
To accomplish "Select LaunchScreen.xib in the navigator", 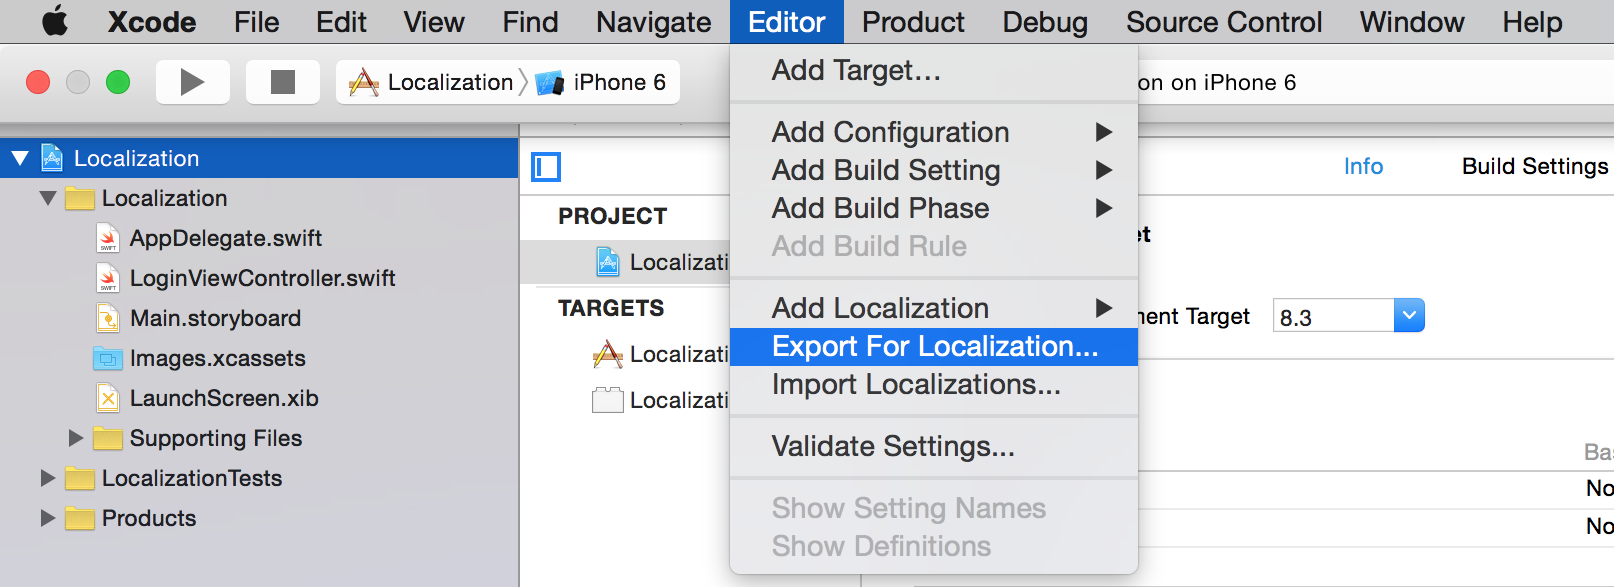I will pos(224,398).
